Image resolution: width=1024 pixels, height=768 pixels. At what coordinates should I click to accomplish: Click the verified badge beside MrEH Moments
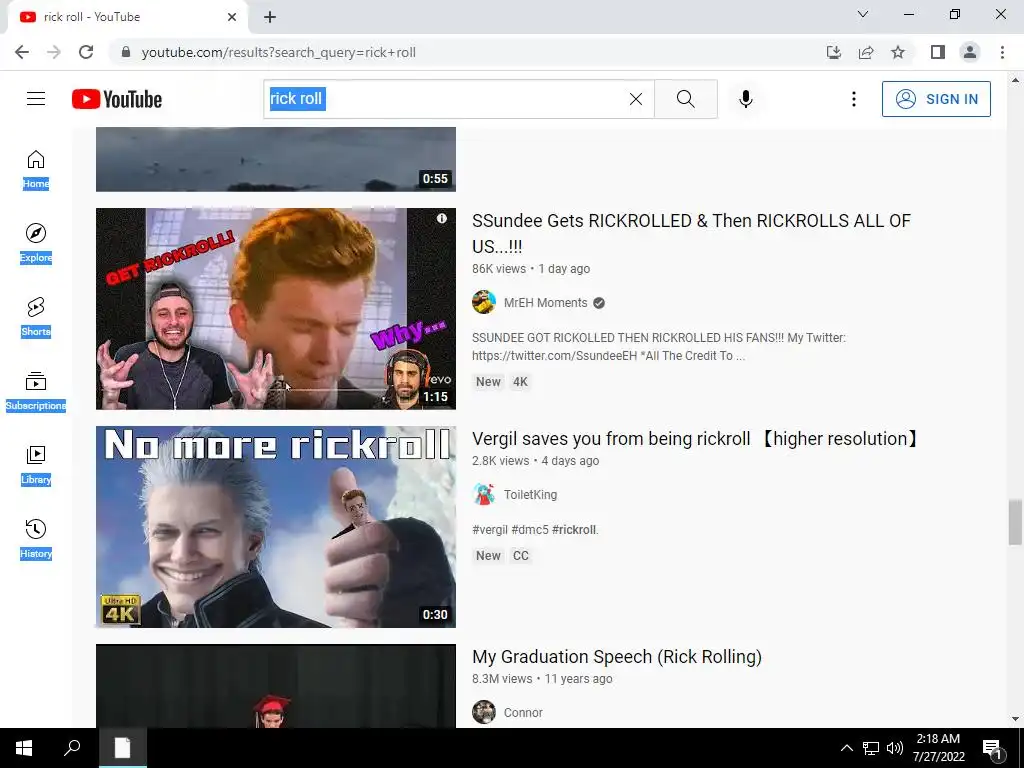(x=599, y=303)
